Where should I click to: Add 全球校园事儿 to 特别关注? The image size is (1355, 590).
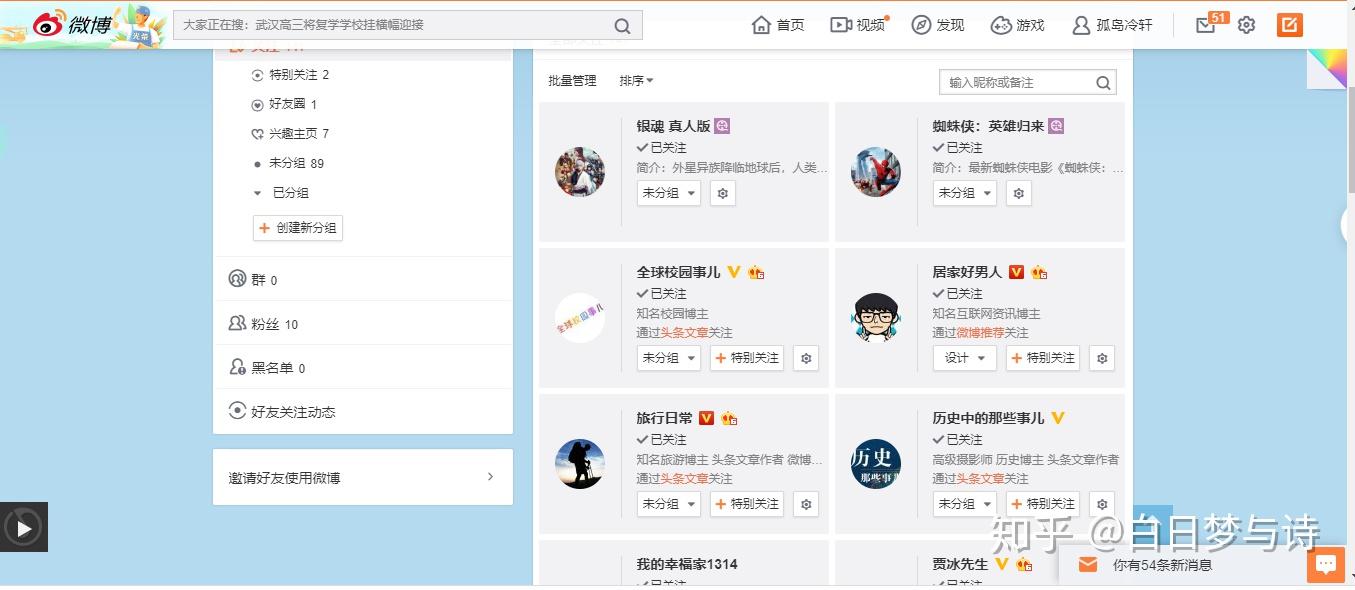tap(747, 358)
